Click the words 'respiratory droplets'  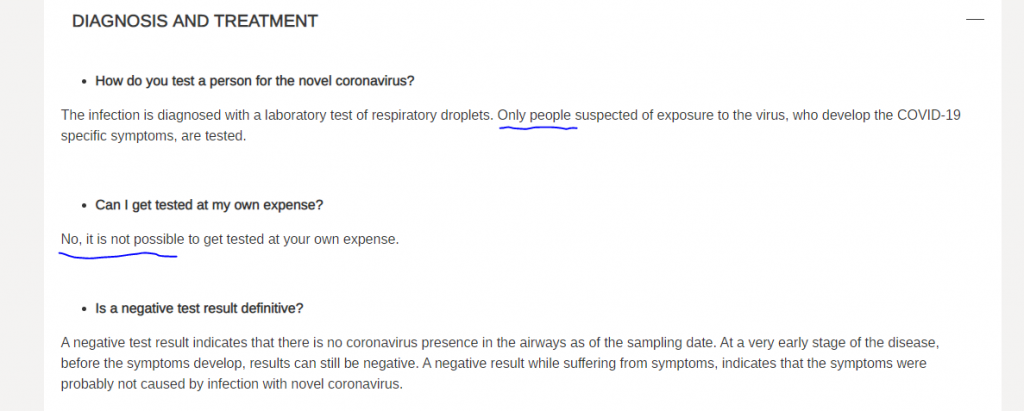(x=432, y=116)
